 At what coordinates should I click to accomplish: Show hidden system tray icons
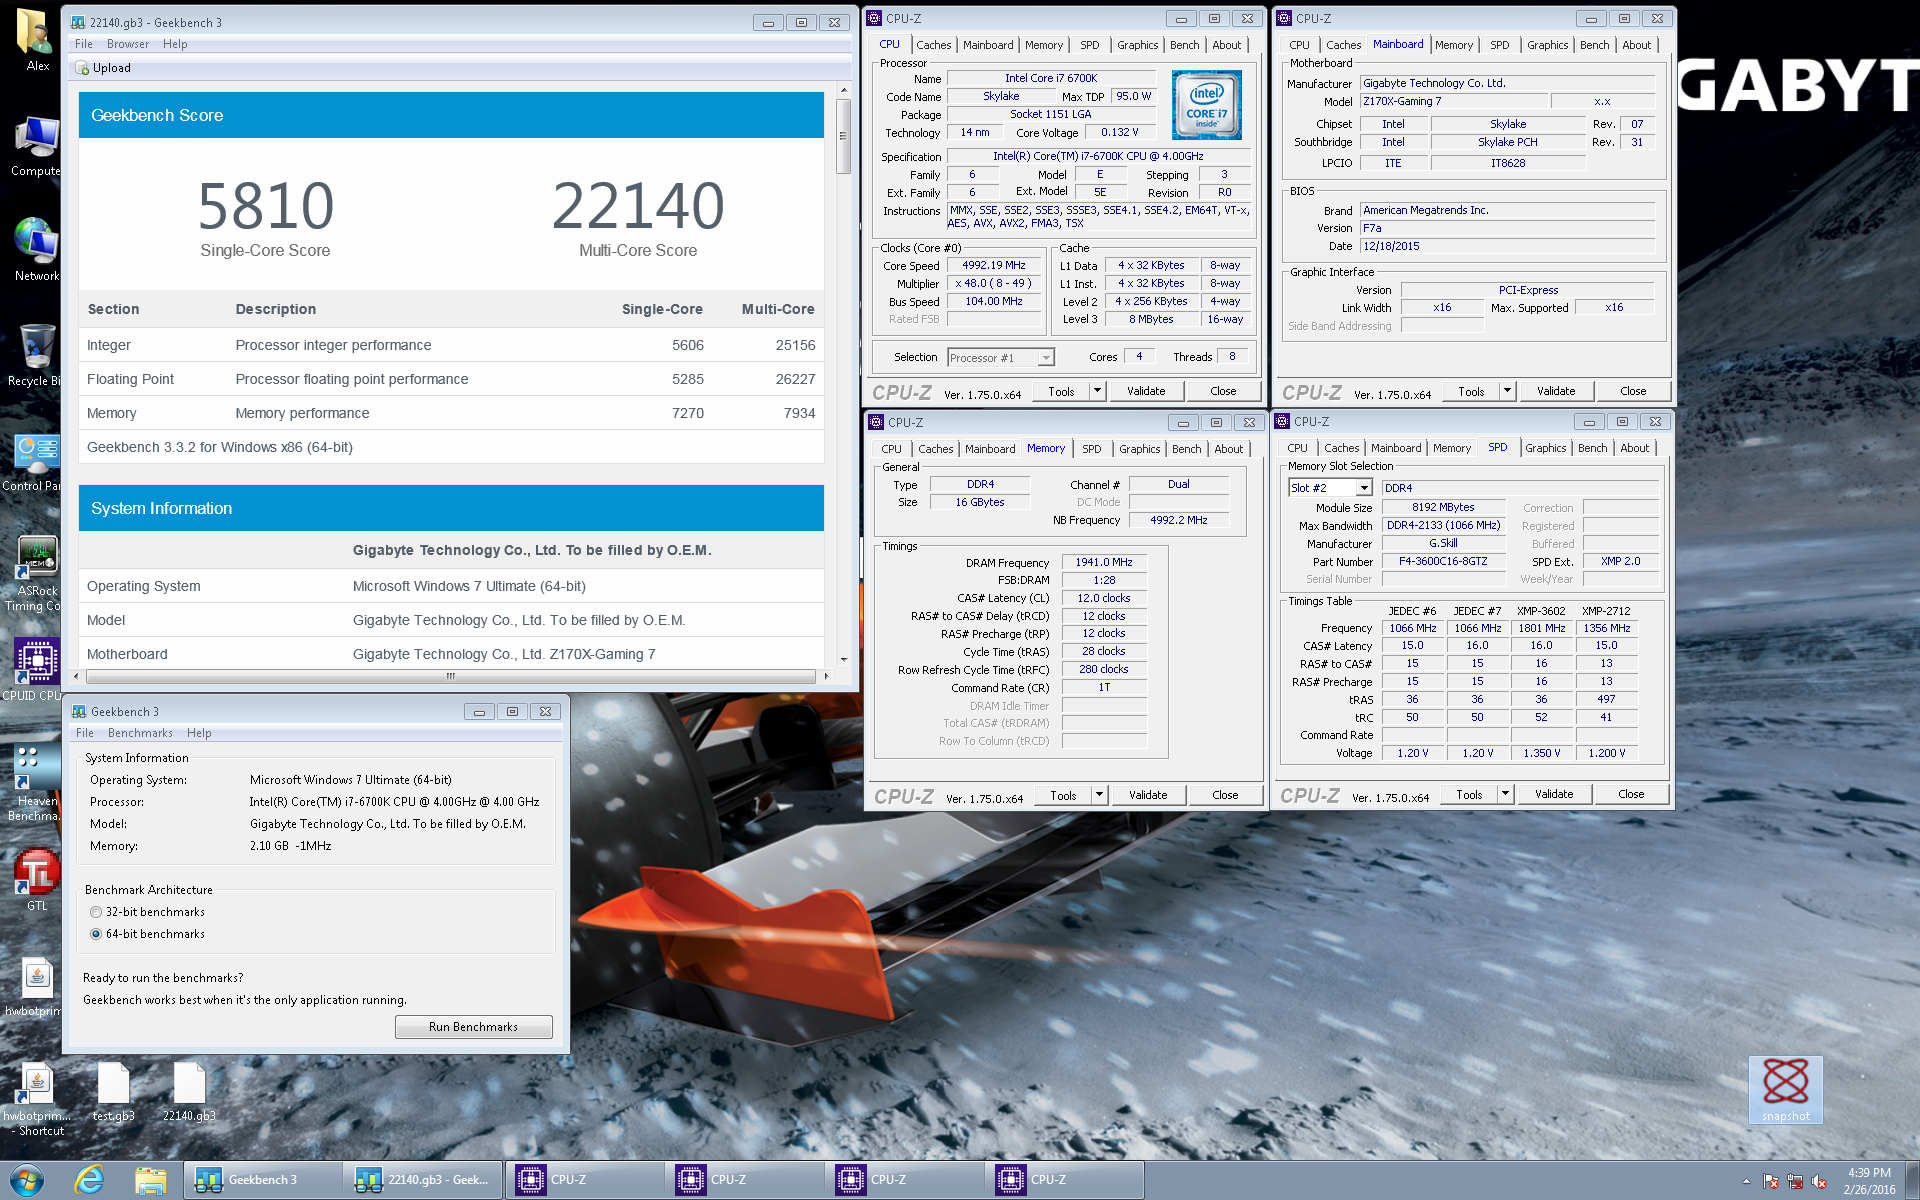(x=1745, y=1181)
